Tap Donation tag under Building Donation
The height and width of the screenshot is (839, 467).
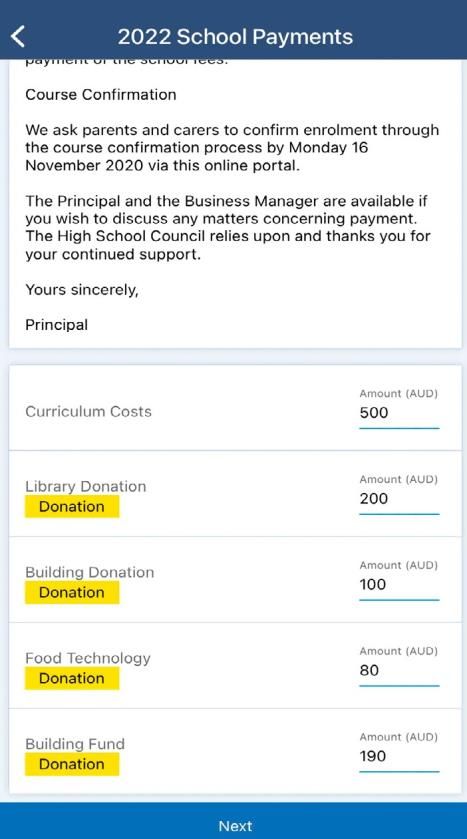72,592
